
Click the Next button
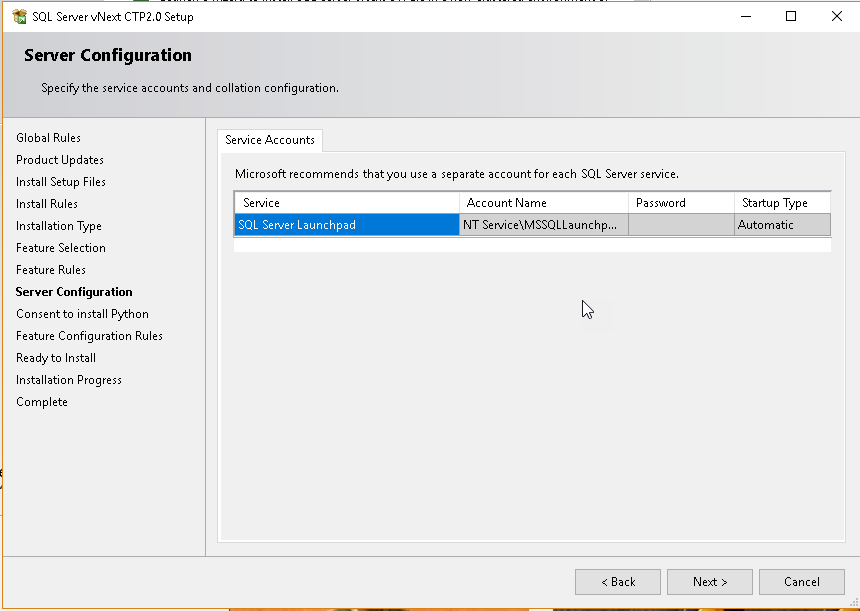[x=710, y=582]
